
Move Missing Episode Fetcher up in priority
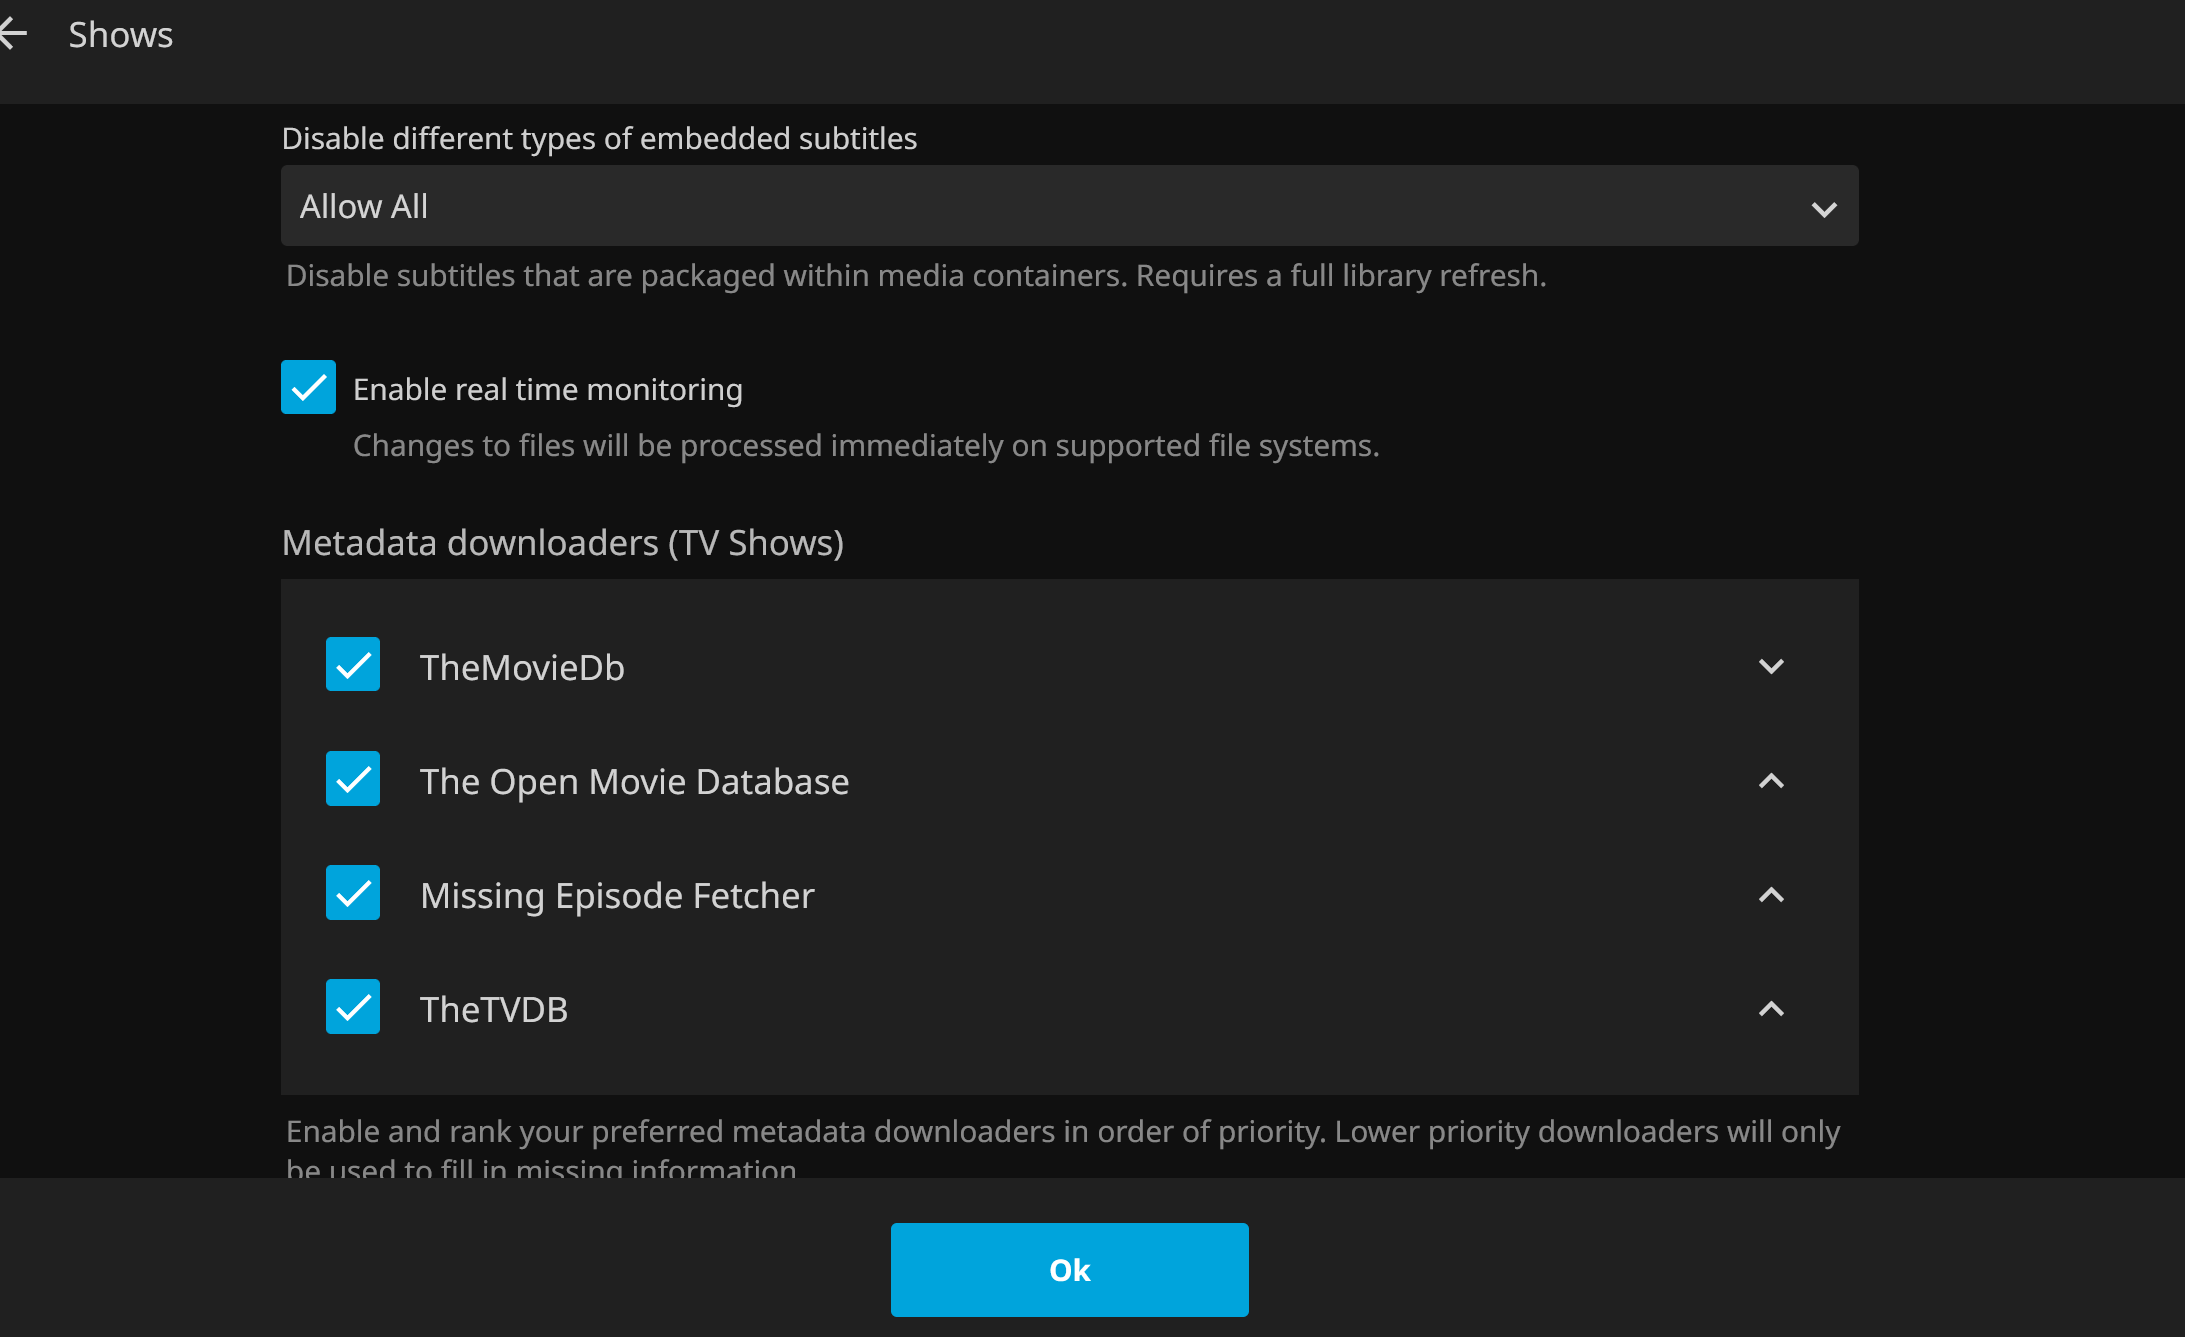click(x=1770, y=895)
